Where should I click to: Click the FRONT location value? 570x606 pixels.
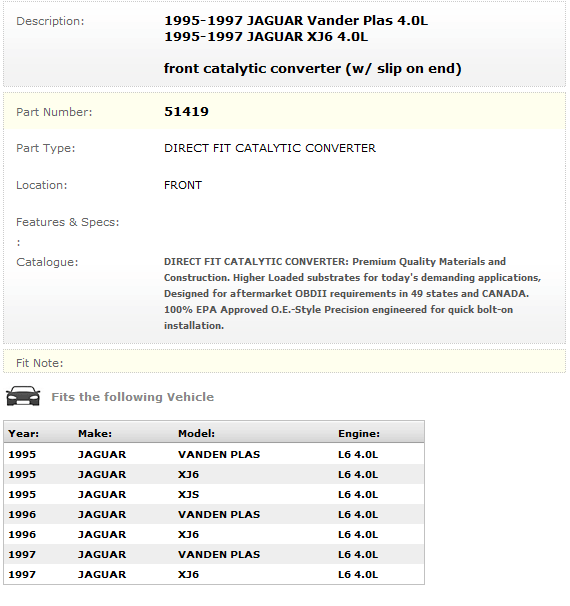point(183,186)
